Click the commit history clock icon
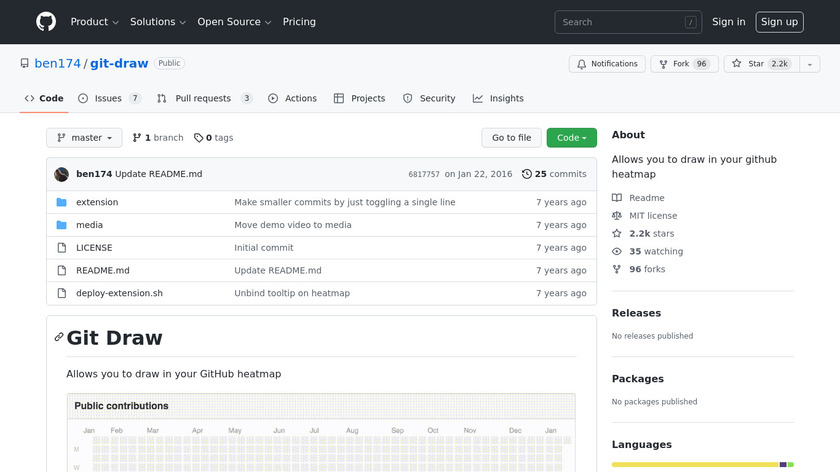Viewport: 840px width, 472px height. [x=527, y=174]
